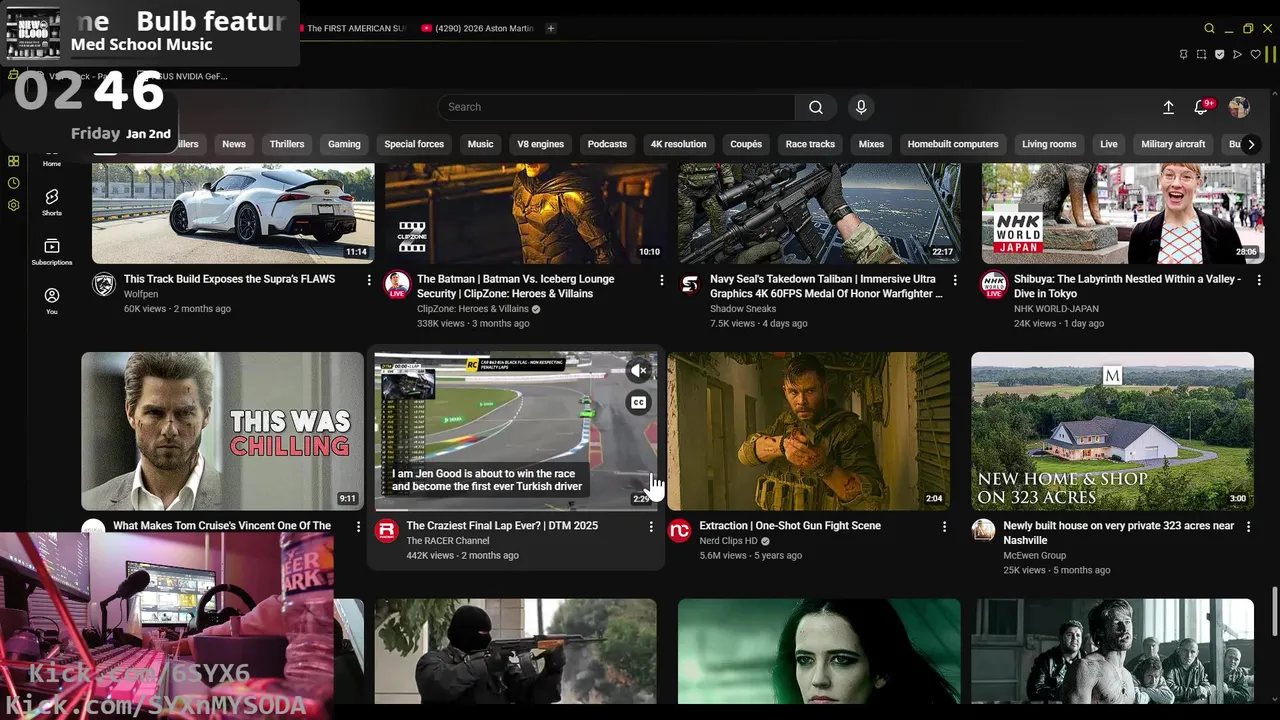Switch to THE FIRST AMERICAN SU browser tab
1280x720 pixels.
[x=353, y=28]
